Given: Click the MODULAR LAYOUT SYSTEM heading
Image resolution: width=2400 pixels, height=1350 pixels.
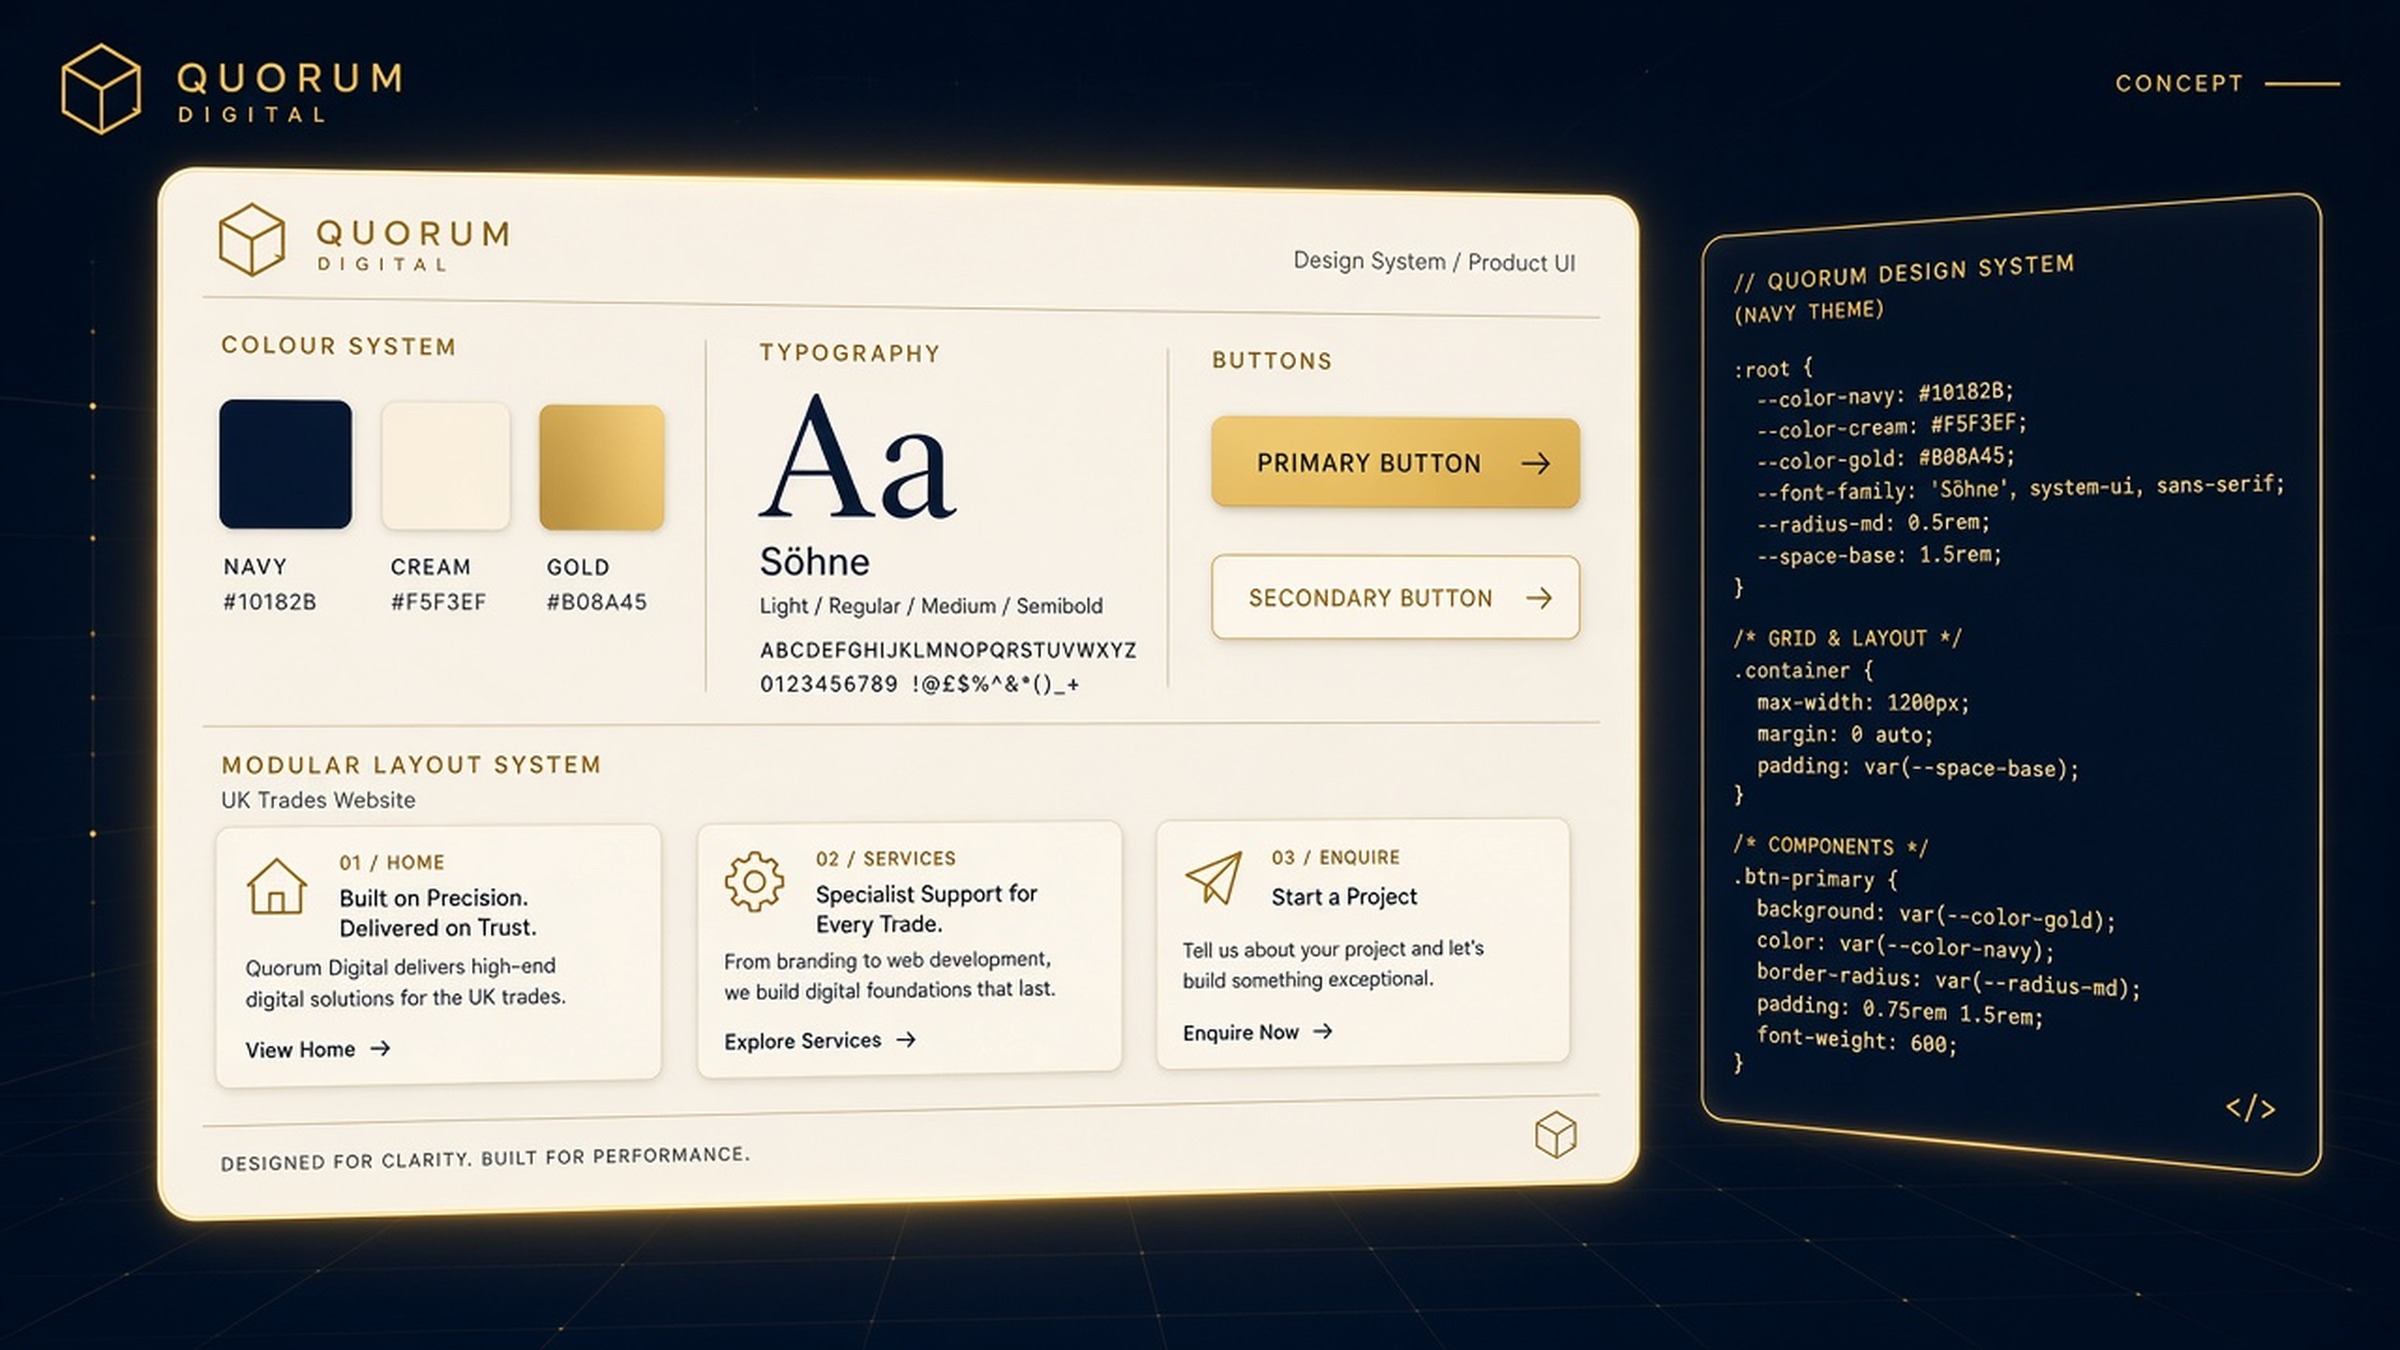Looking at the screenshot, I should [x=411, y=765].
